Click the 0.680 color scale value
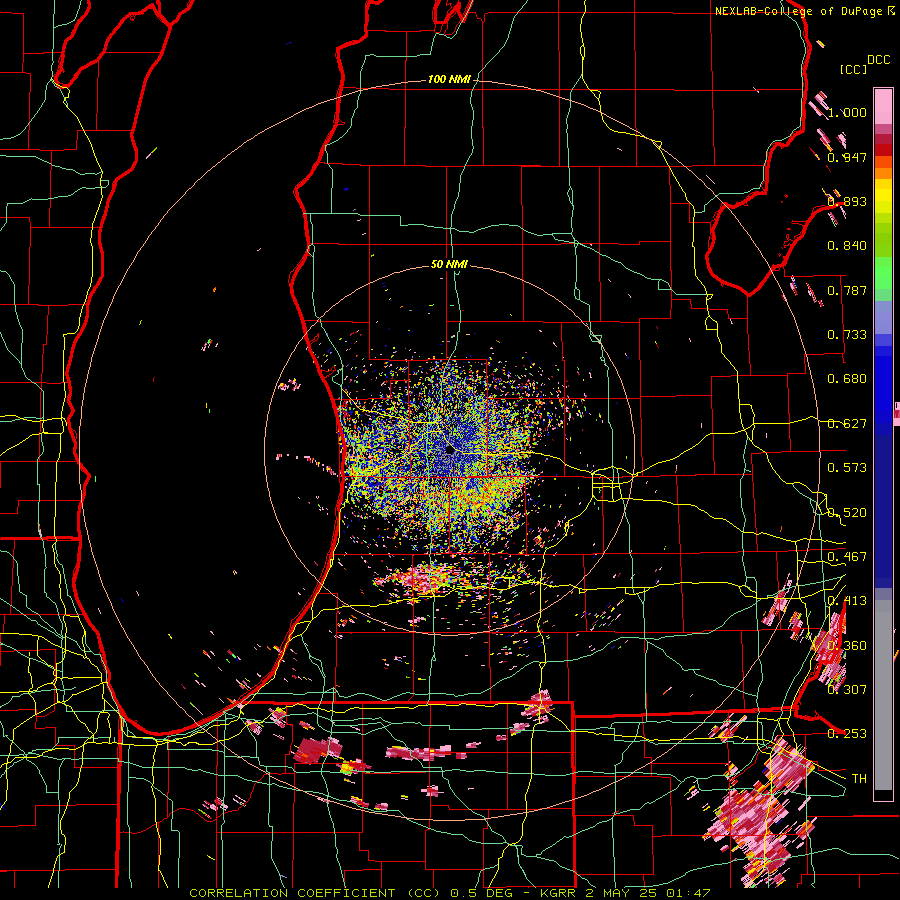 [847, 379]
